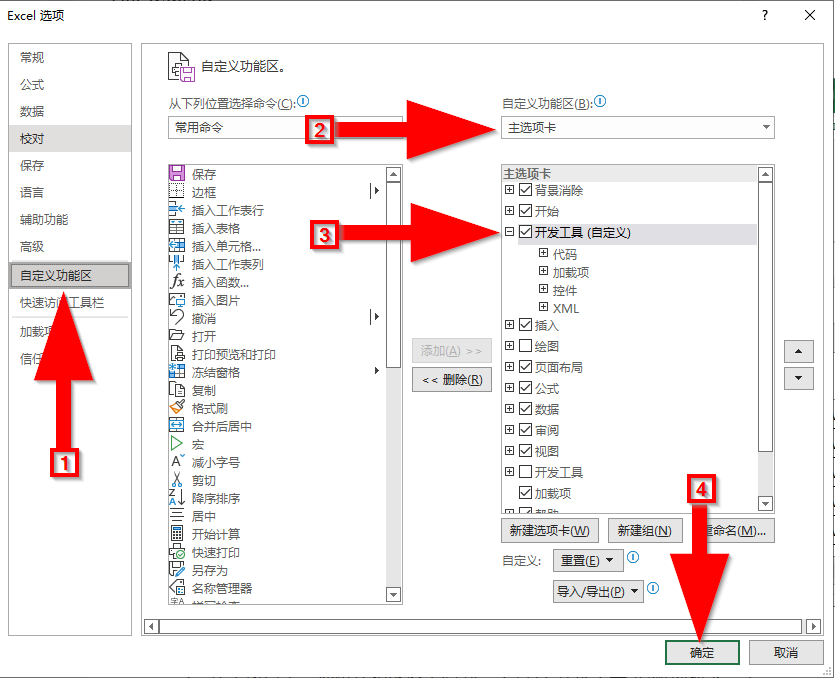The height and width of the screenshot is (678, 835).
Task: Expand the 视图 tab node
Action: coord(510,451)
